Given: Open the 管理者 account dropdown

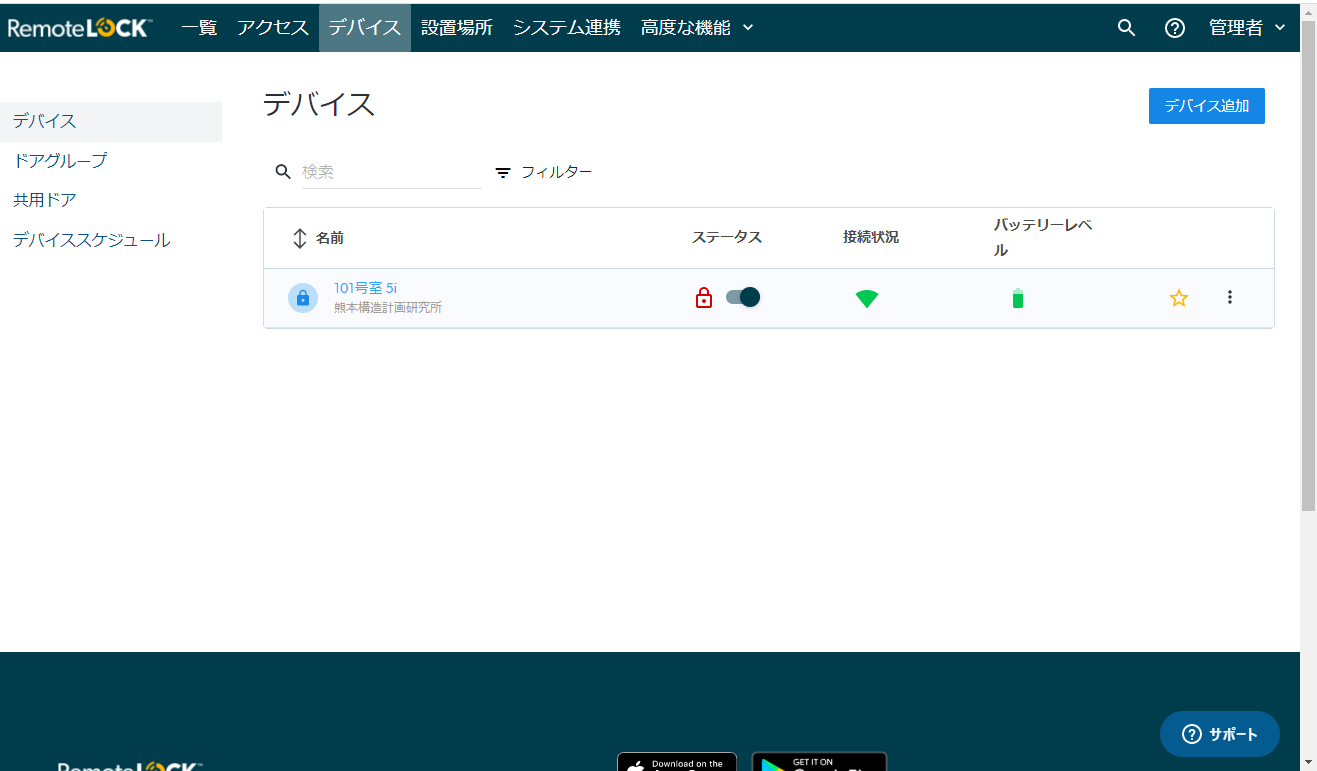Looking at the screenshot, I should tap(1247, 28).
